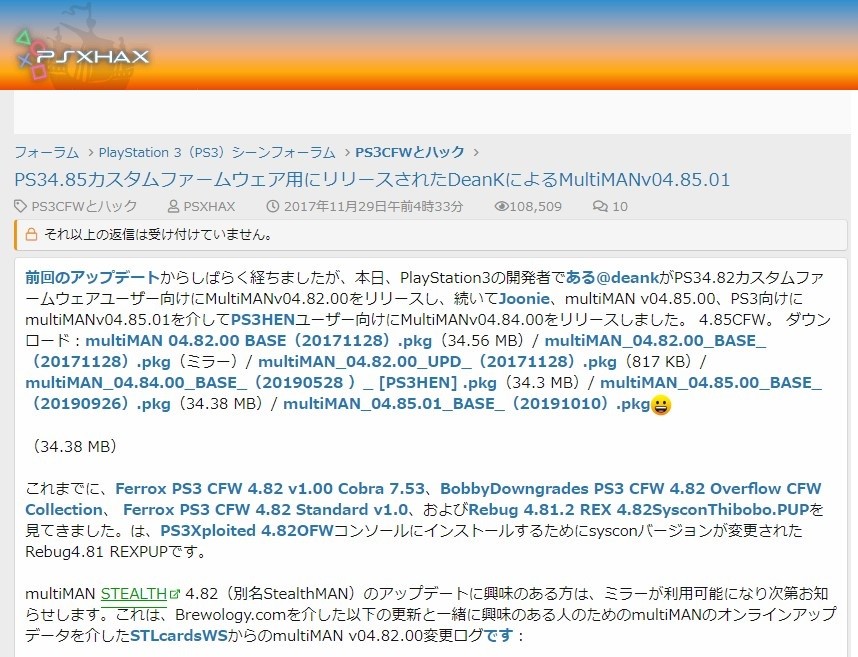The height and width of the screenshot is (657, 858).
Task: Open the PSXHAX author profile link
Action: tap(209, 206)
